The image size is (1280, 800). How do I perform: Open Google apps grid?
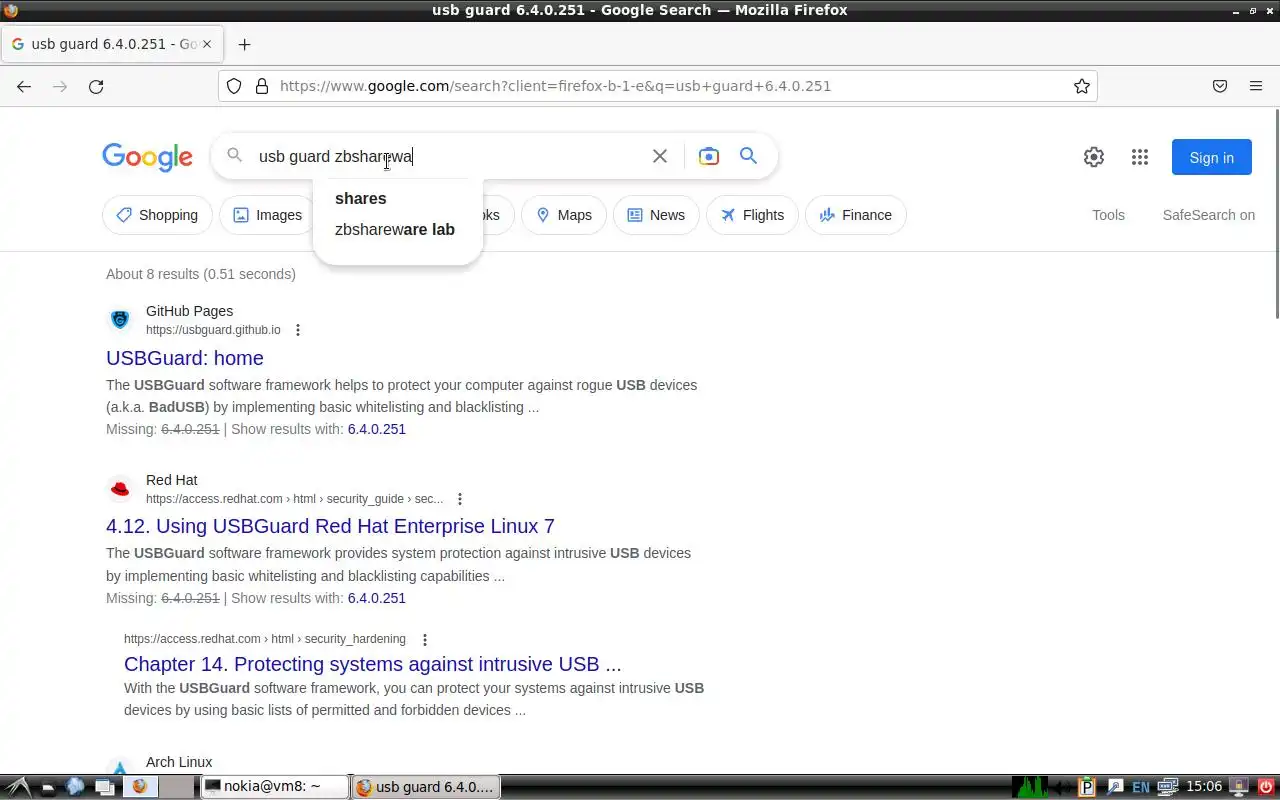pyautogui.click(x=1140, y=157)
